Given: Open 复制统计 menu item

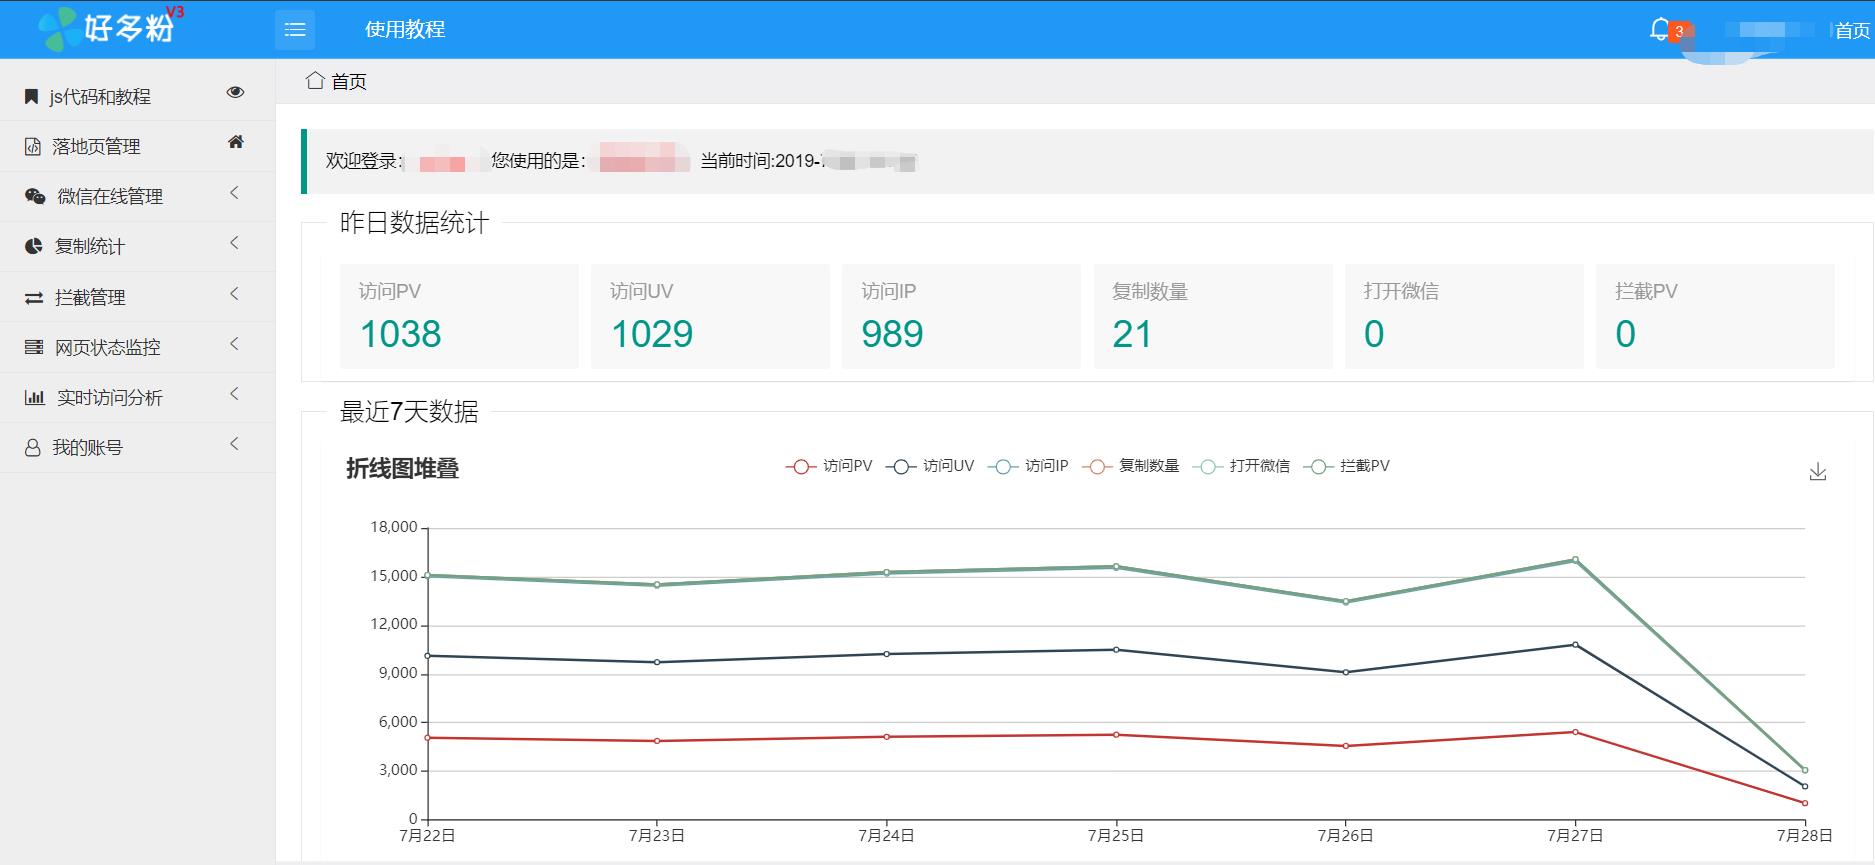Looking at the screenshot, I should tap(137, 247).
